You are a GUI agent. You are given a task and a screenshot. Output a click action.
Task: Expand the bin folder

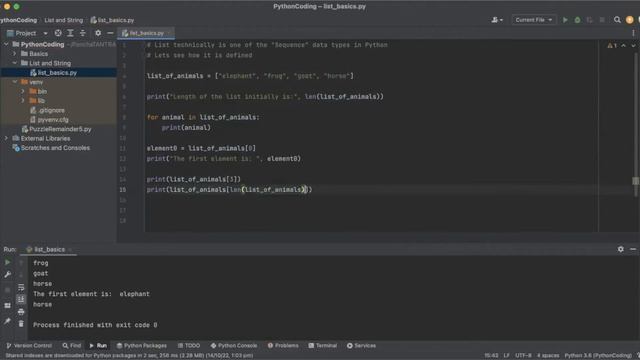click(23, 91)
